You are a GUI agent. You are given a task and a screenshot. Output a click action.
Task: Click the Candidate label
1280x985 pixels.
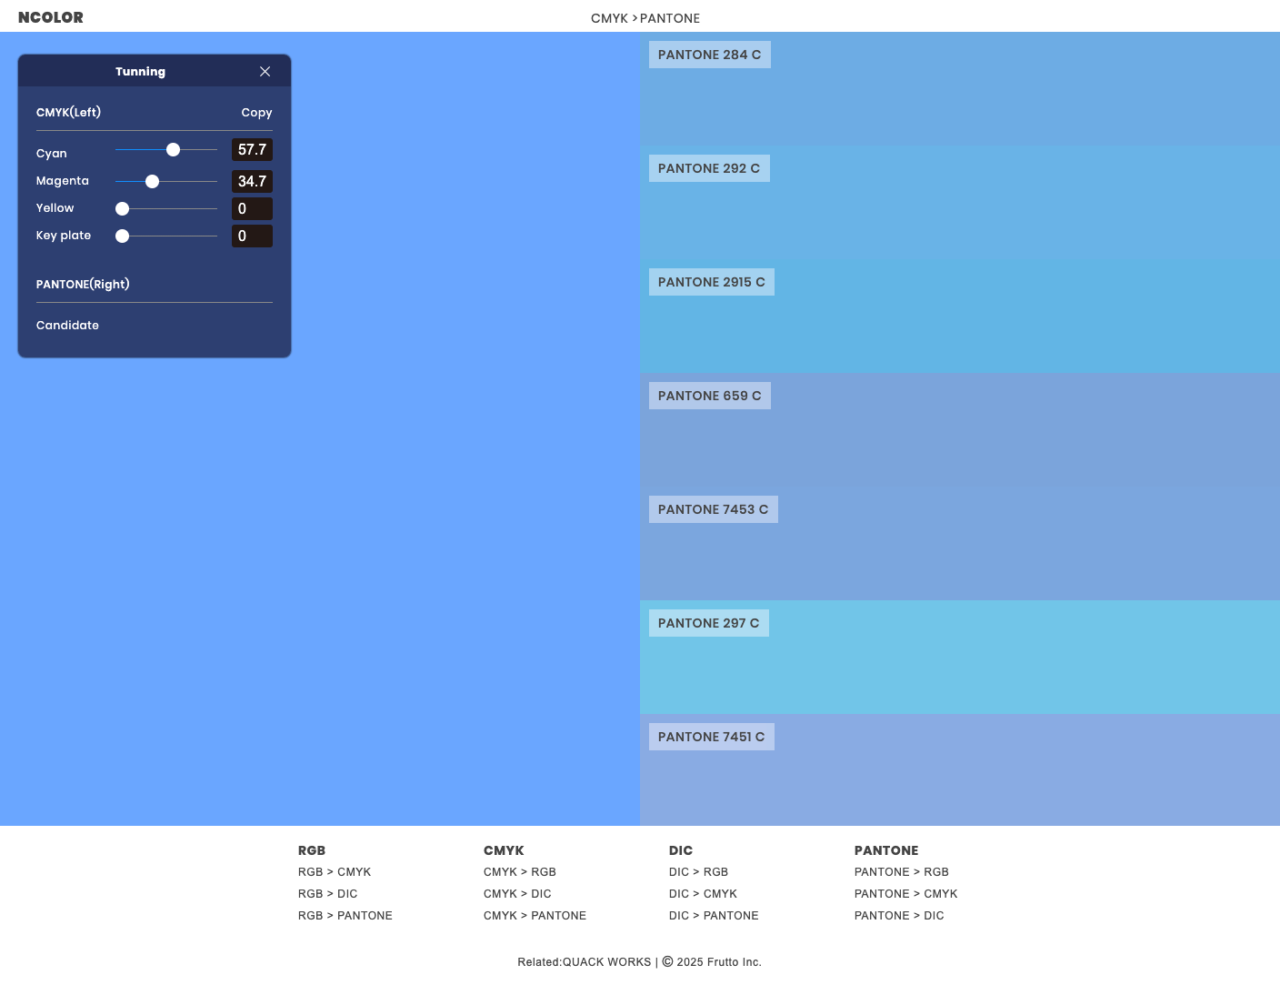[x=67, y=325]
